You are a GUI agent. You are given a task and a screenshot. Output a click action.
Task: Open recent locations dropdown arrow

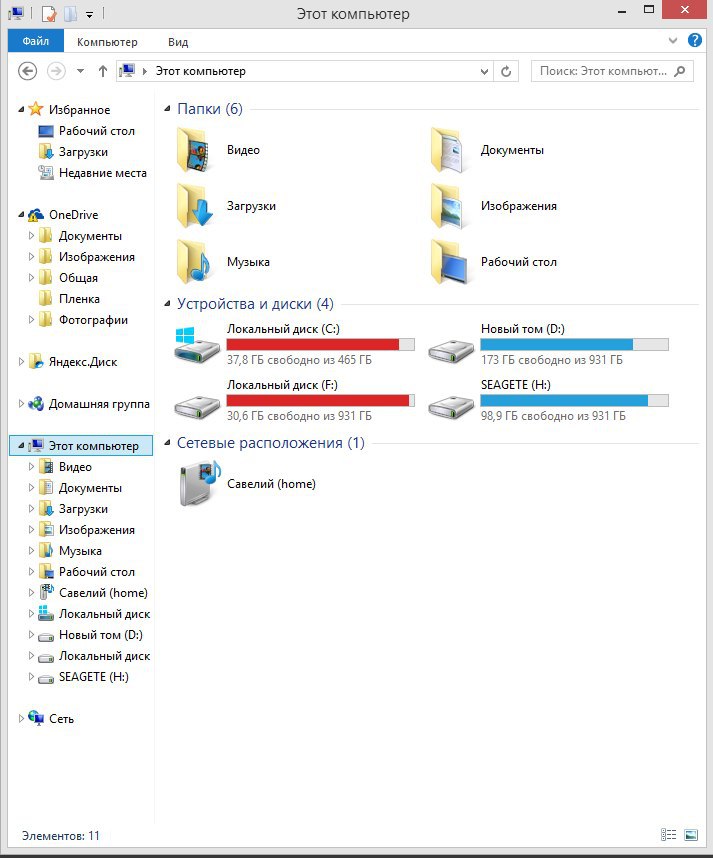80,71
